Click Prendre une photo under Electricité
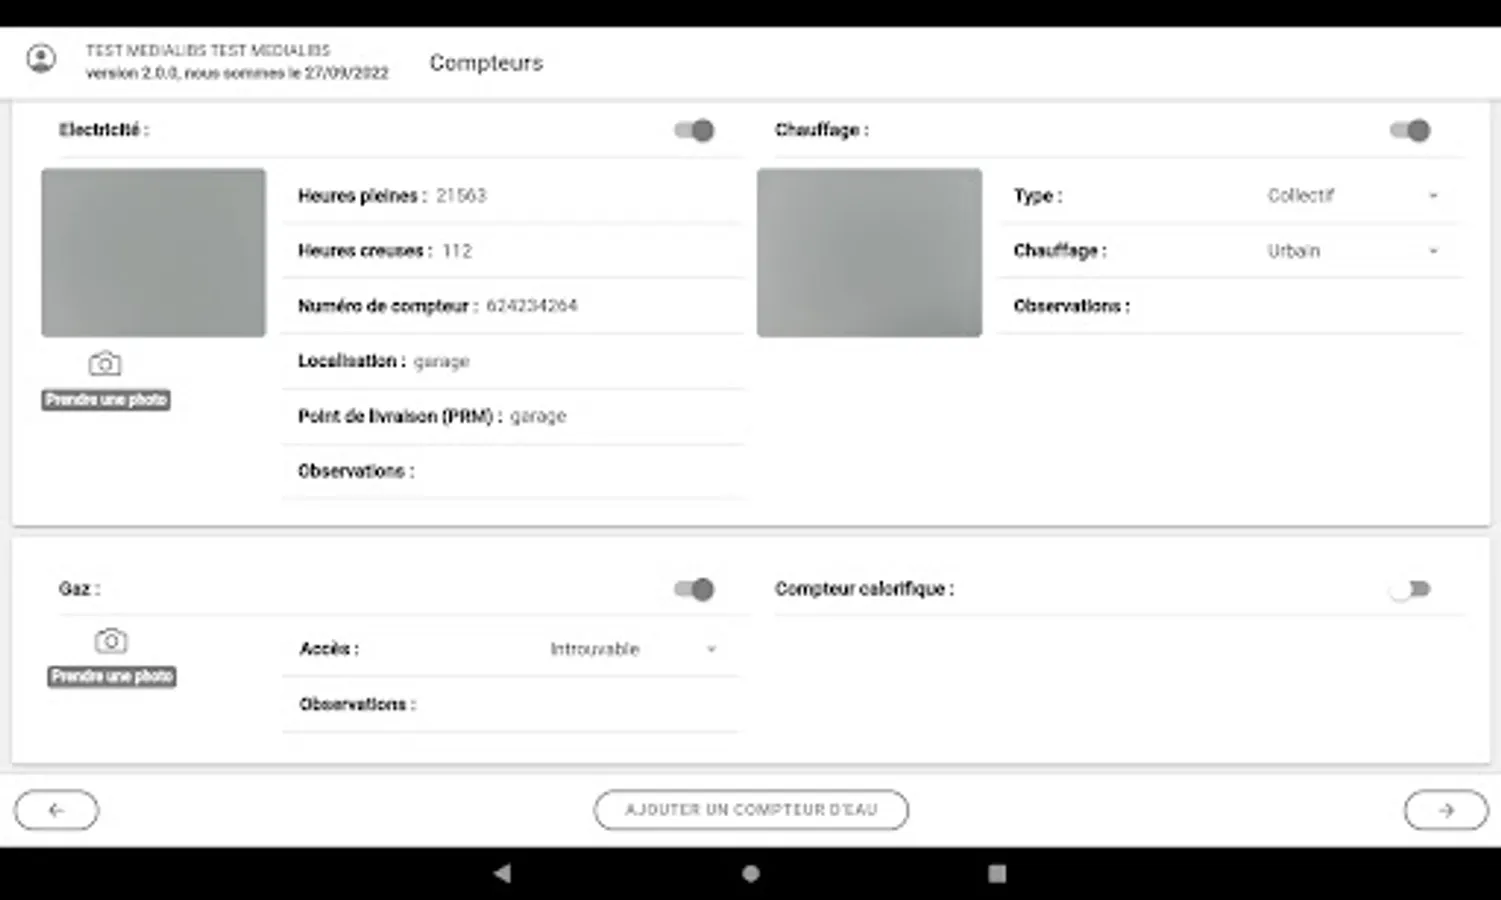This screenshot has height=900, width=1501. pyautogui.click(x=106, y=400)
